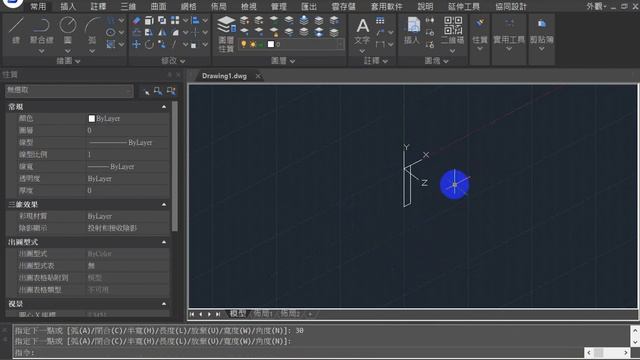Expand the Layers (圖層) panel

point(283,61)
